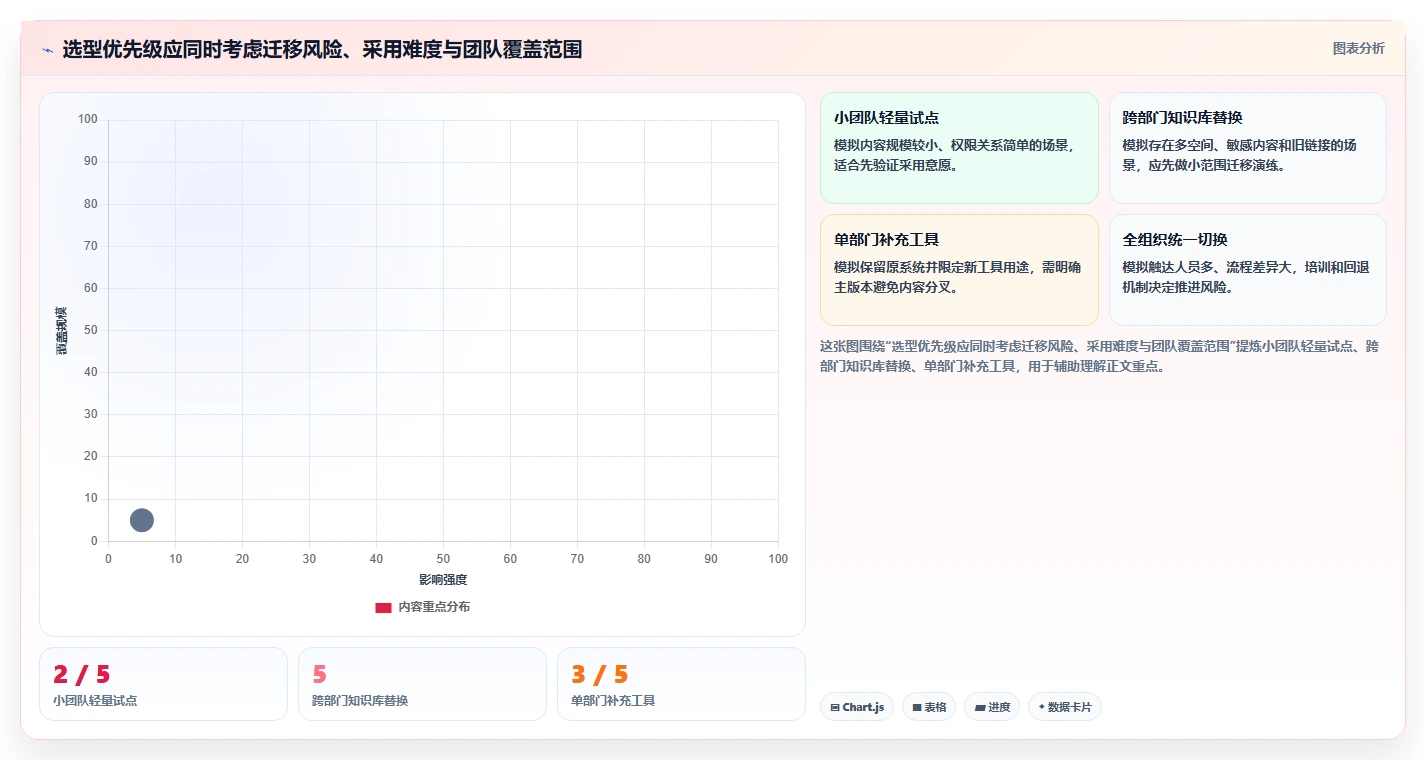The height and width of the screenshot is (760, 1426).
Task: Click the 覆盖规模 y-axis title
Action: (61, 330)
